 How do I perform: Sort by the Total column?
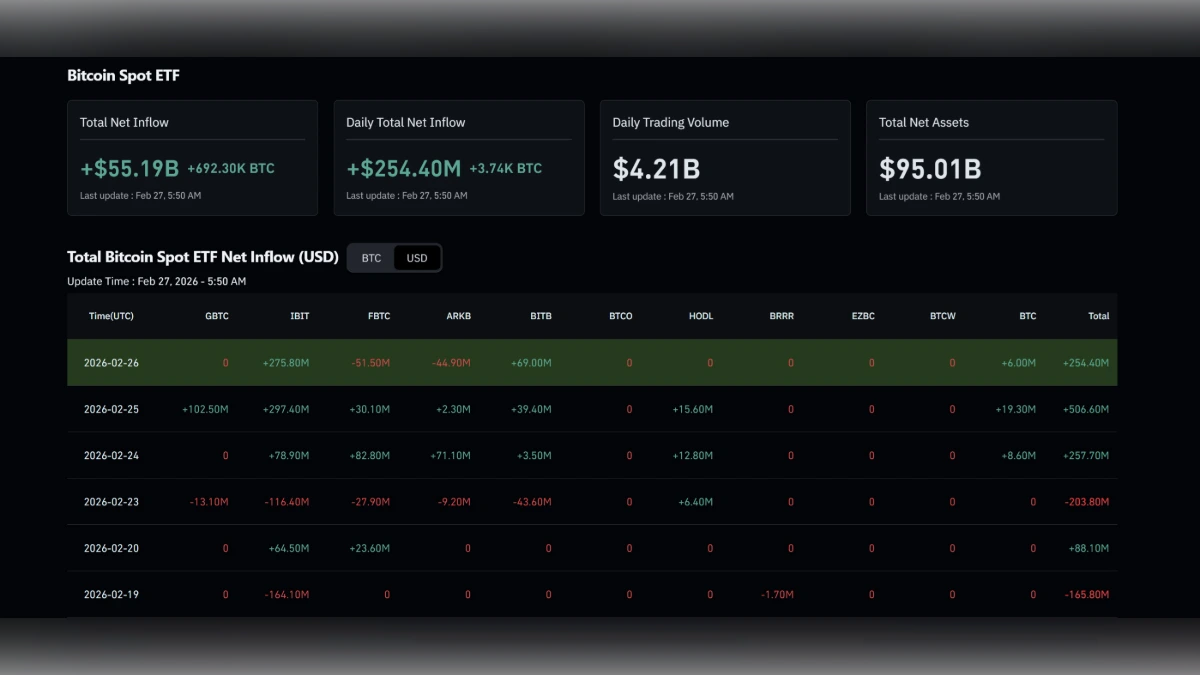(1098, 315)
